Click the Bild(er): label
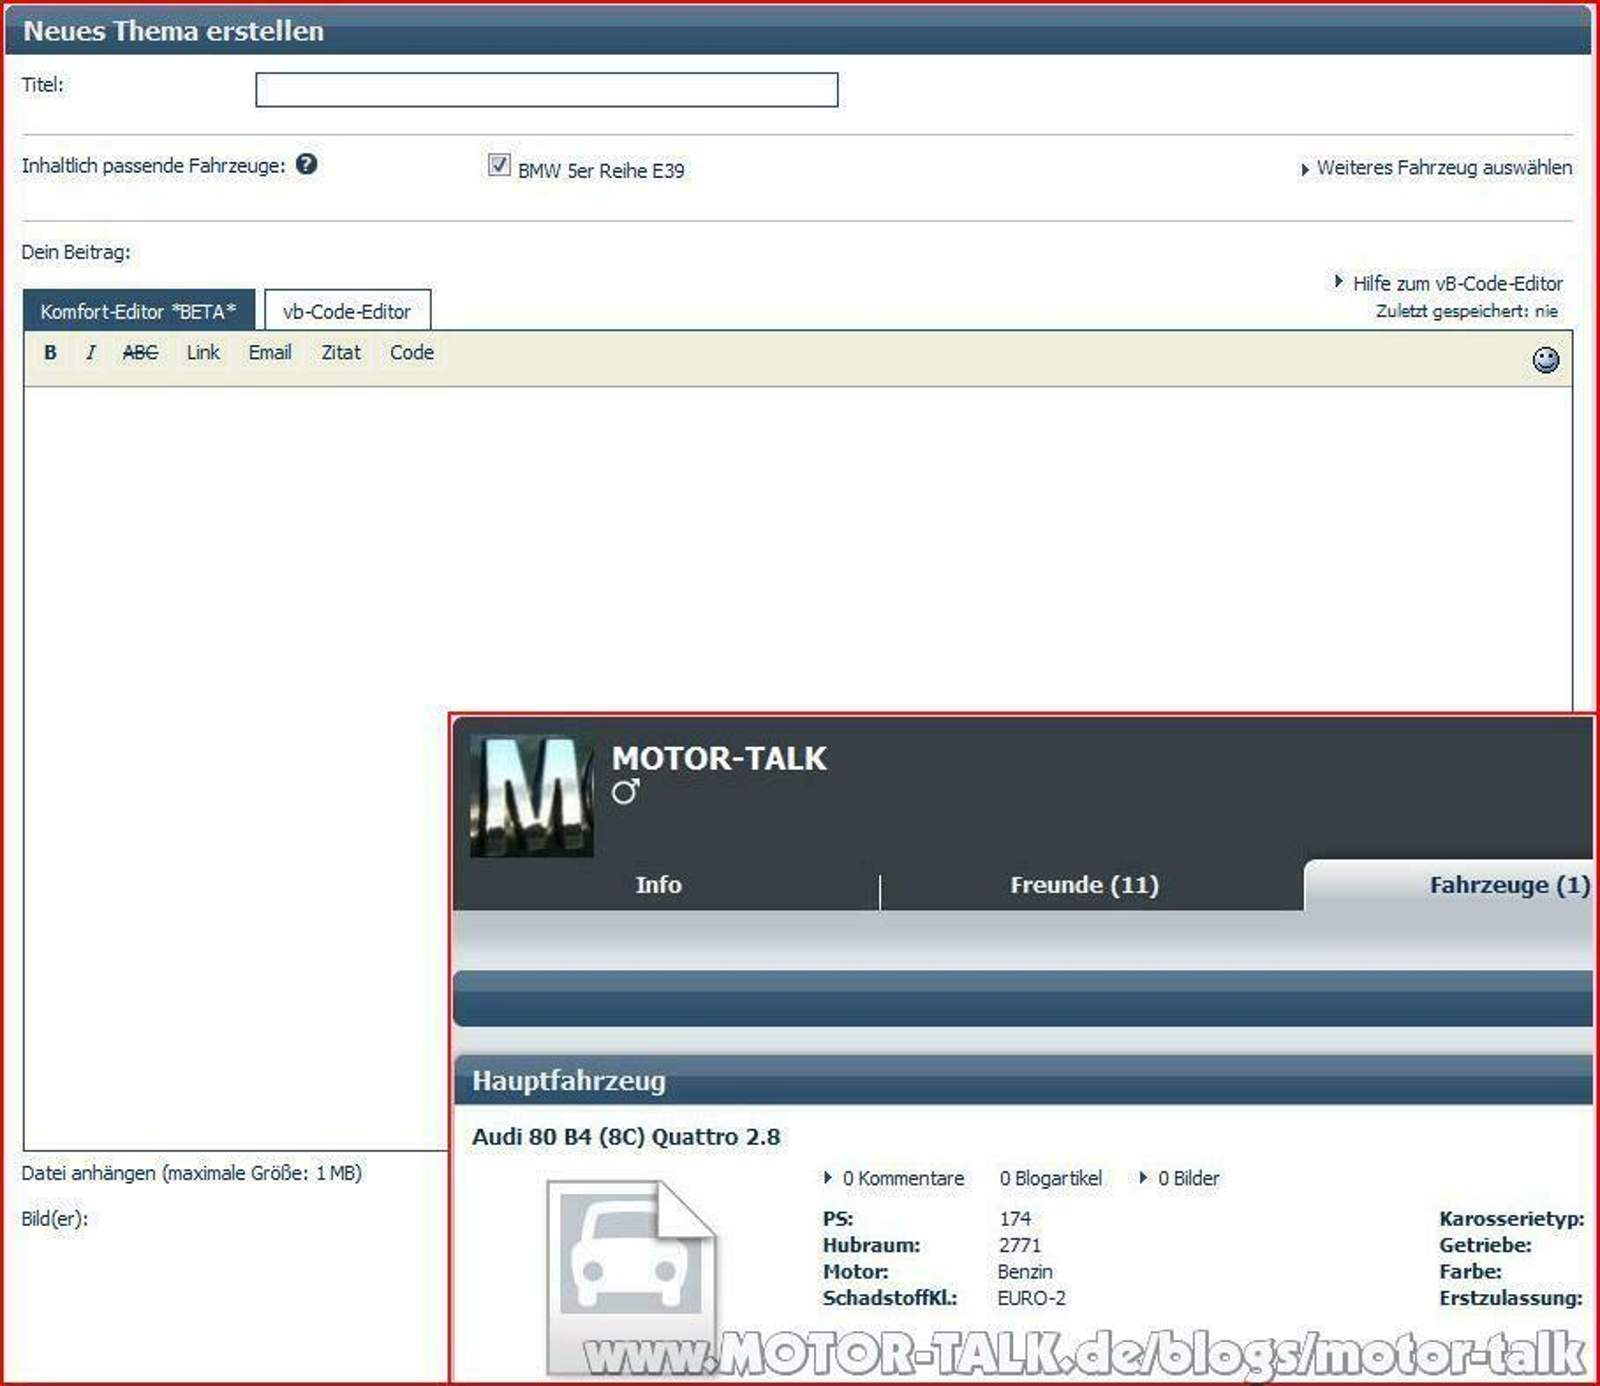 pyautogui.click(x=55, y=1219)
